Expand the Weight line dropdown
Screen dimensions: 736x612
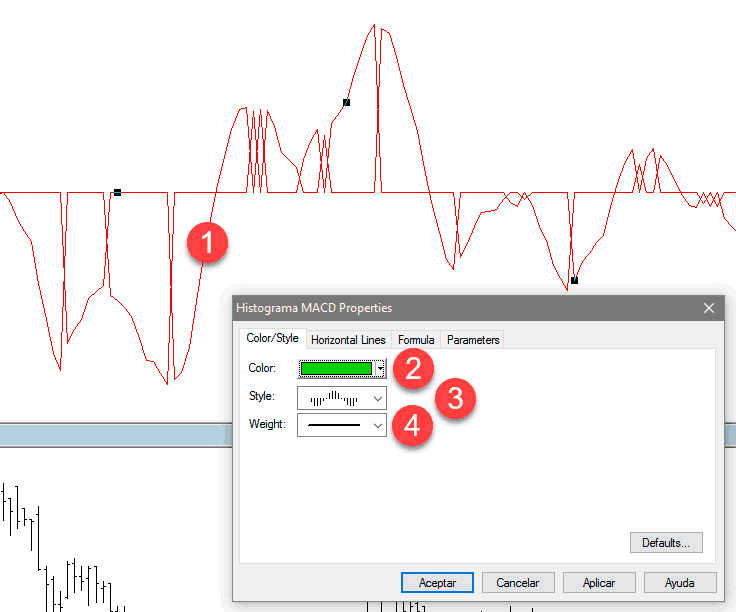pos(342,425)
